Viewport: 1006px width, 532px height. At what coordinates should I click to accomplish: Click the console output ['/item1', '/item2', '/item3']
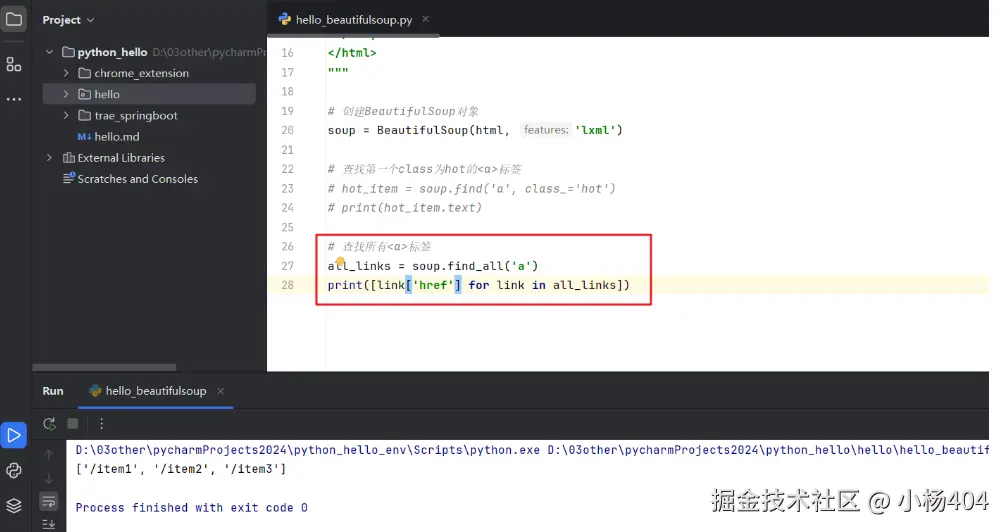(181, 469)
